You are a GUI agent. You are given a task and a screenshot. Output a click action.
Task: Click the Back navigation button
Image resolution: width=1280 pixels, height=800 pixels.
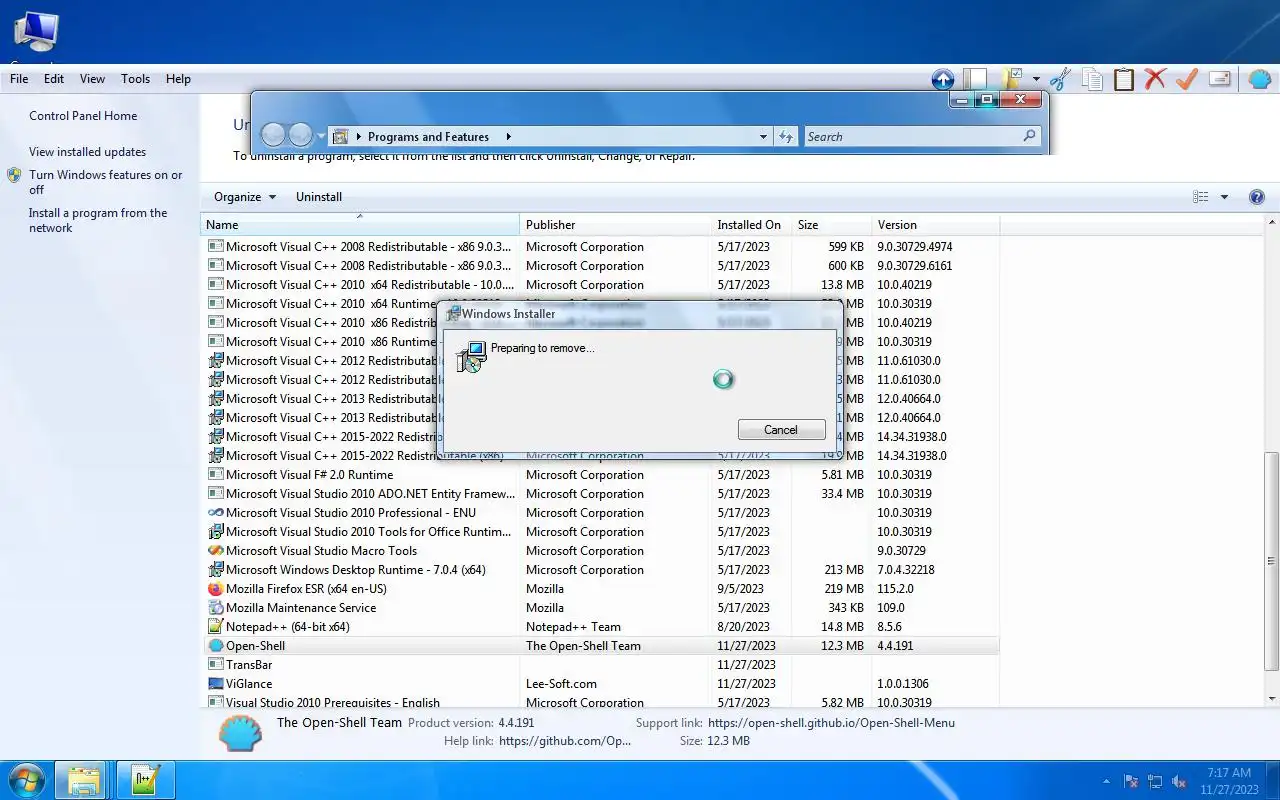(273, 136)
